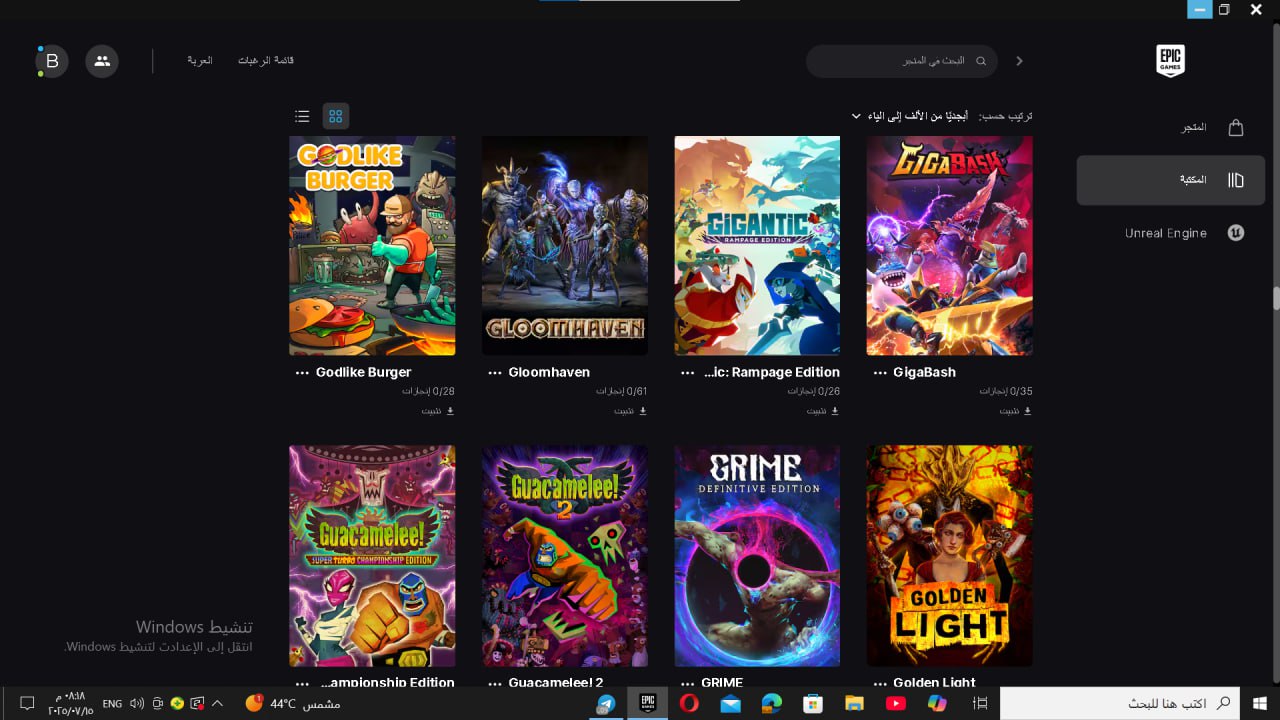Open the three-dot menu for GRIME
The height and width of the screenshot is (720, 1280).
687,683
